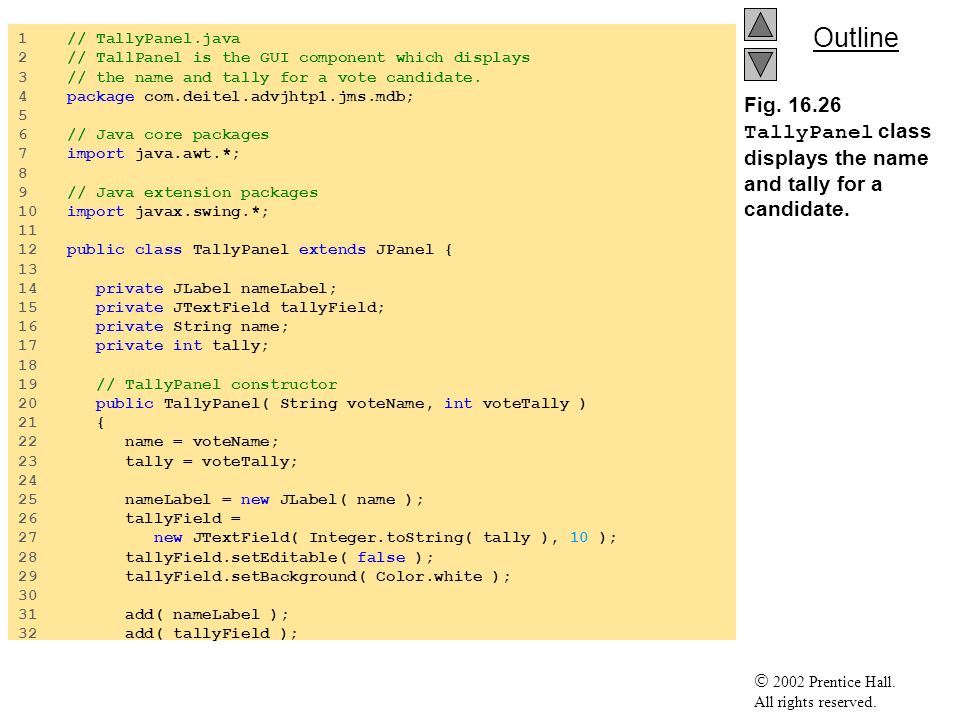Click 'add( nameLabel );' line
This screenshot has height=720, width=960.
[x=206, y=615]
